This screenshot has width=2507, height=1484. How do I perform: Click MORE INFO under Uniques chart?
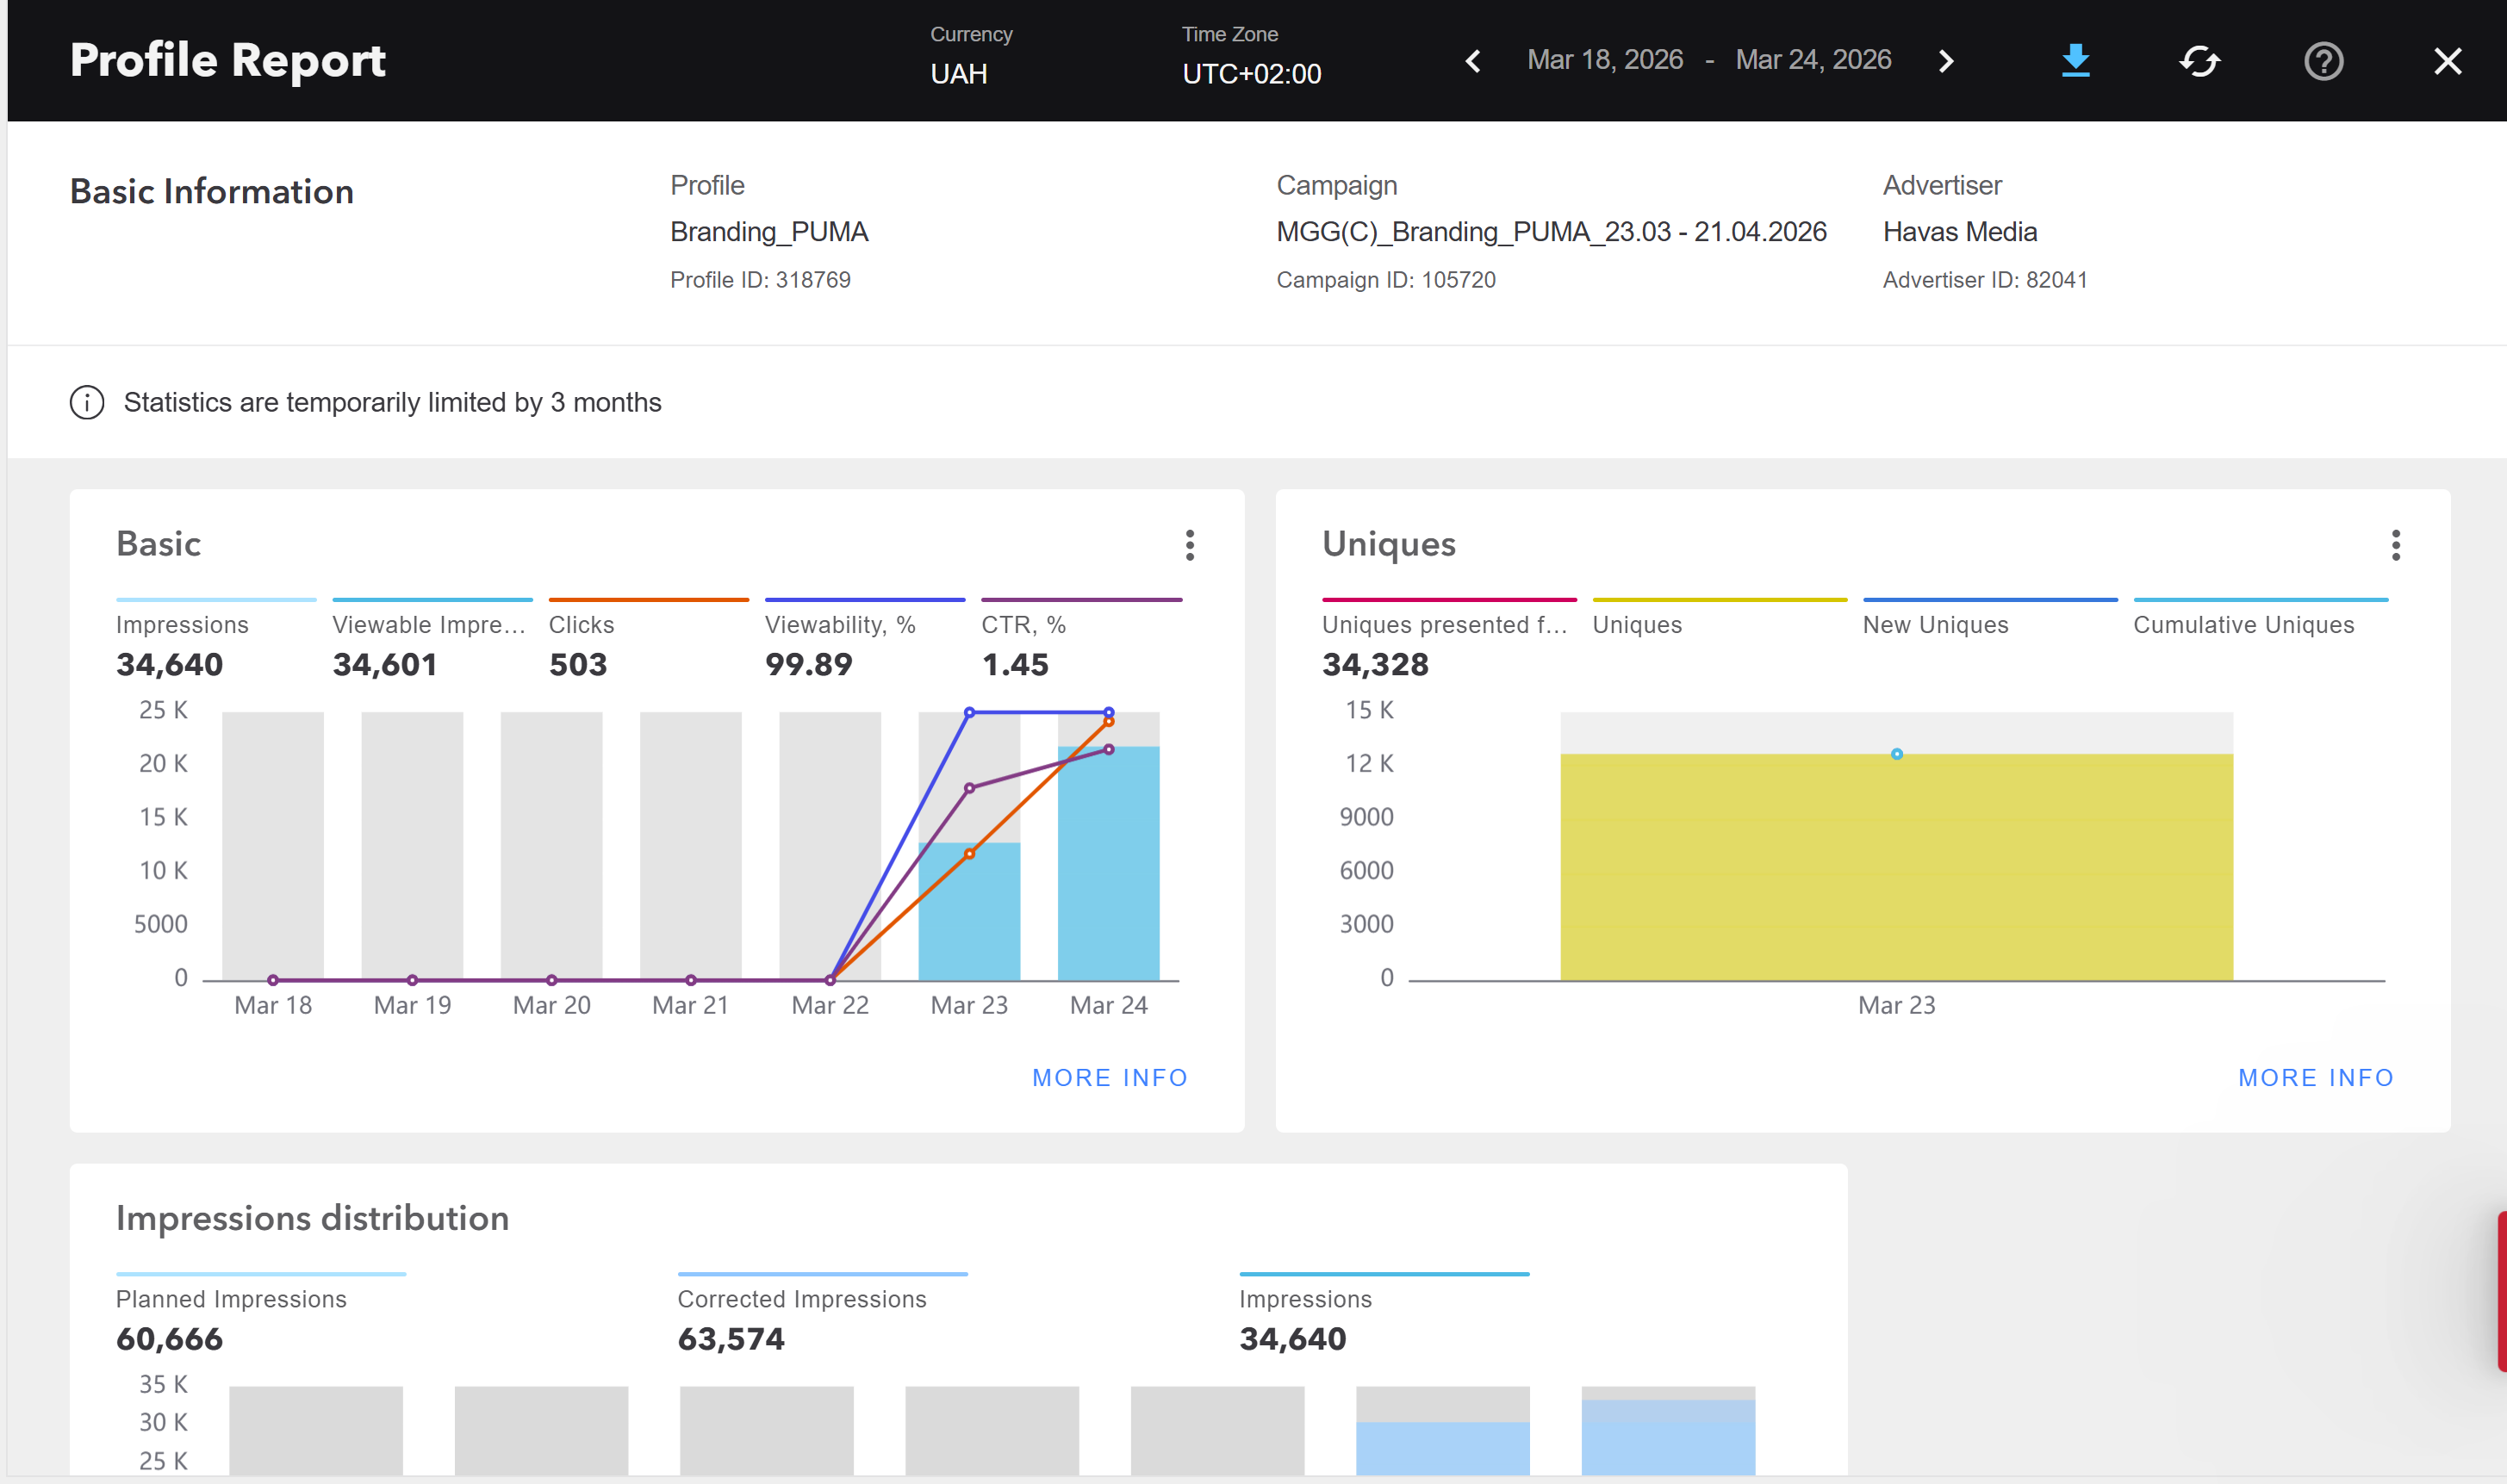tap(2315, 1077)
